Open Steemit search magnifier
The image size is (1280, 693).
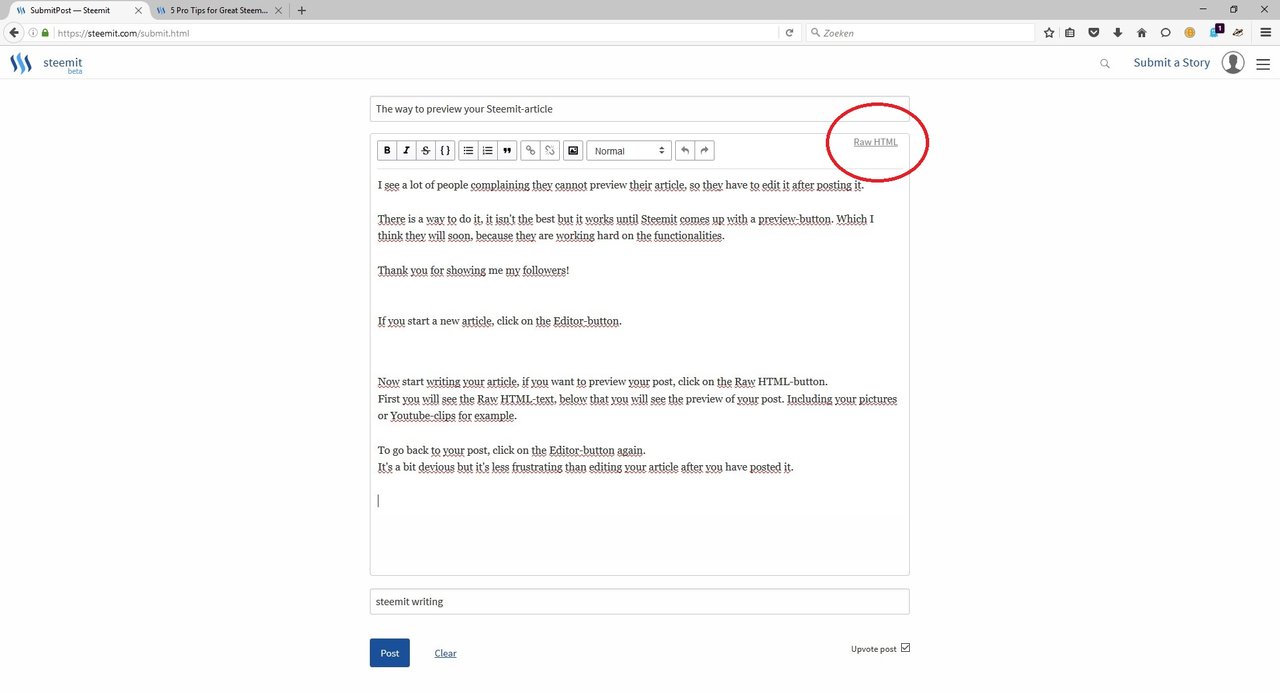[1105, 63]
